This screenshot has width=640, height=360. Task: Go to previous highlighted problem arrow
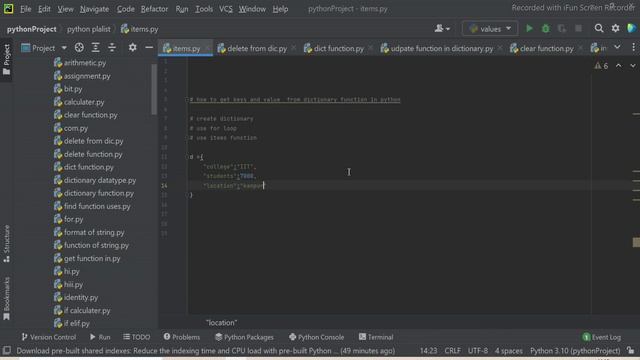619,66
